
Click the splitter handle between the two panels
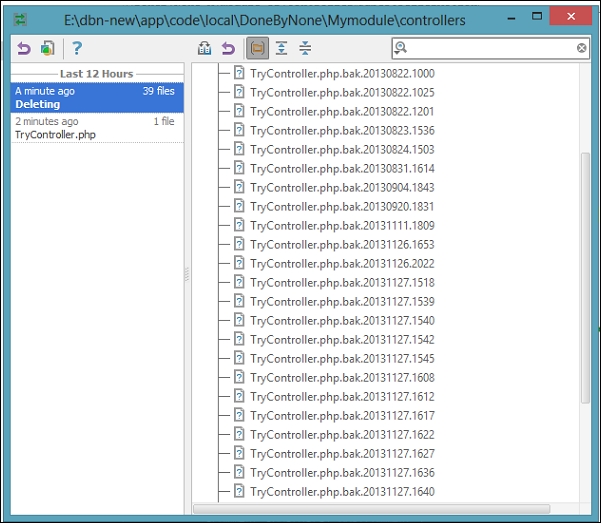(187, 274)
